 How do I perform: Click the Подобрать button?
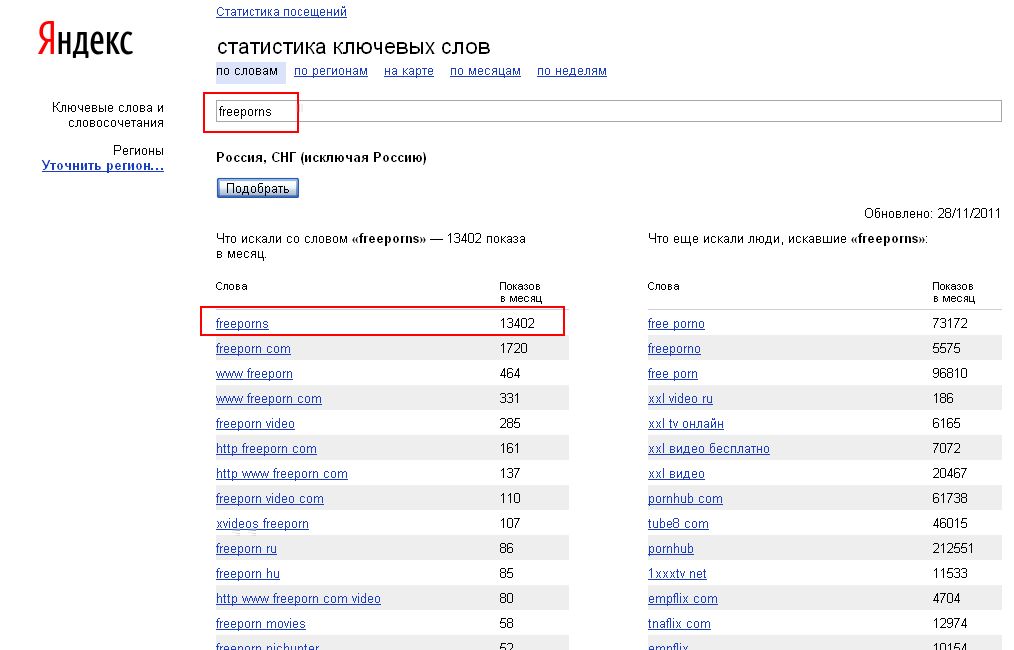coord(257,188)
